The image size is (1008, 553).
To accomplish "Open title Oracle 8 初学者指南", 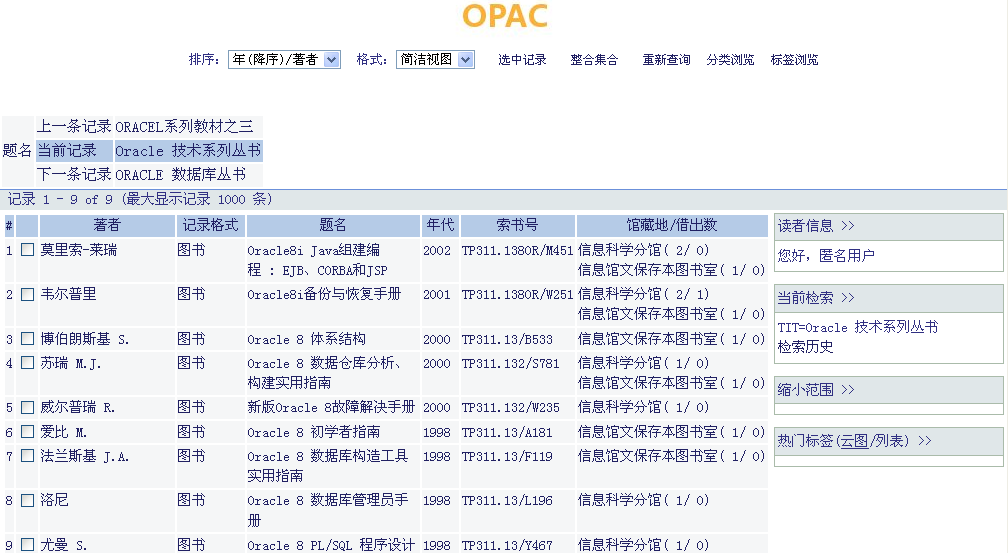I will pos(314,432).
